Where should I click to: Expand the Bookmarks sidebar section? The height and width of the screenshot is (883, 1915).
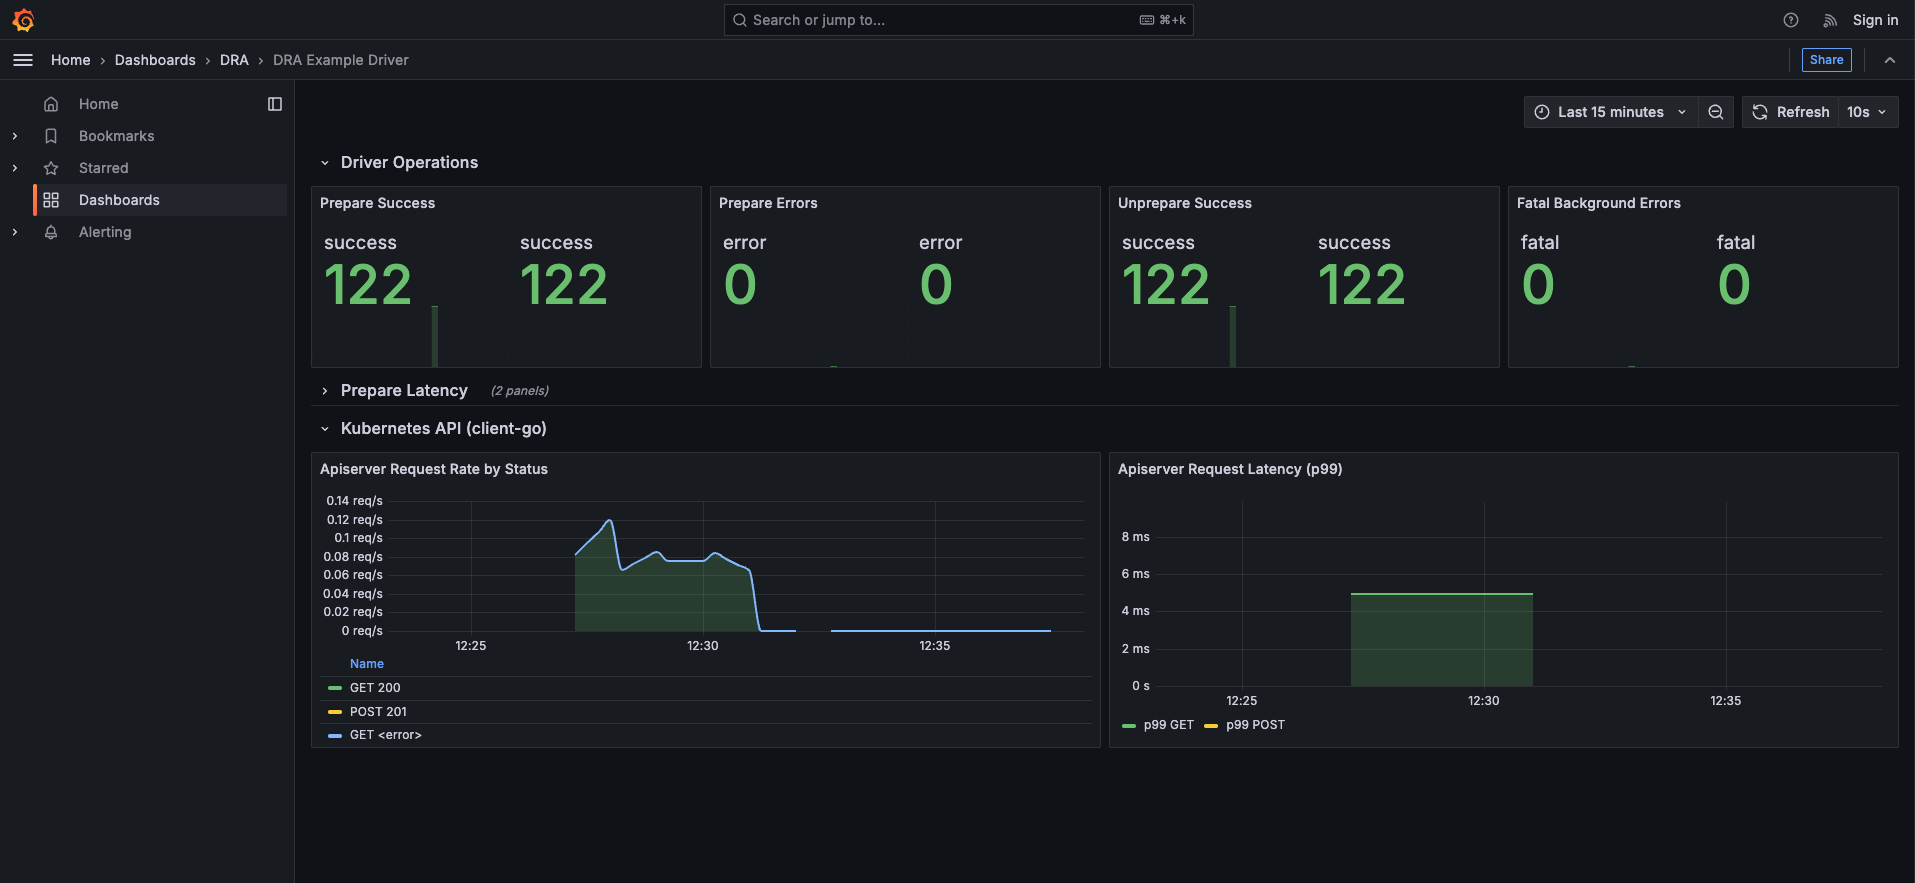pyautogui.click(x=14, y=136)
